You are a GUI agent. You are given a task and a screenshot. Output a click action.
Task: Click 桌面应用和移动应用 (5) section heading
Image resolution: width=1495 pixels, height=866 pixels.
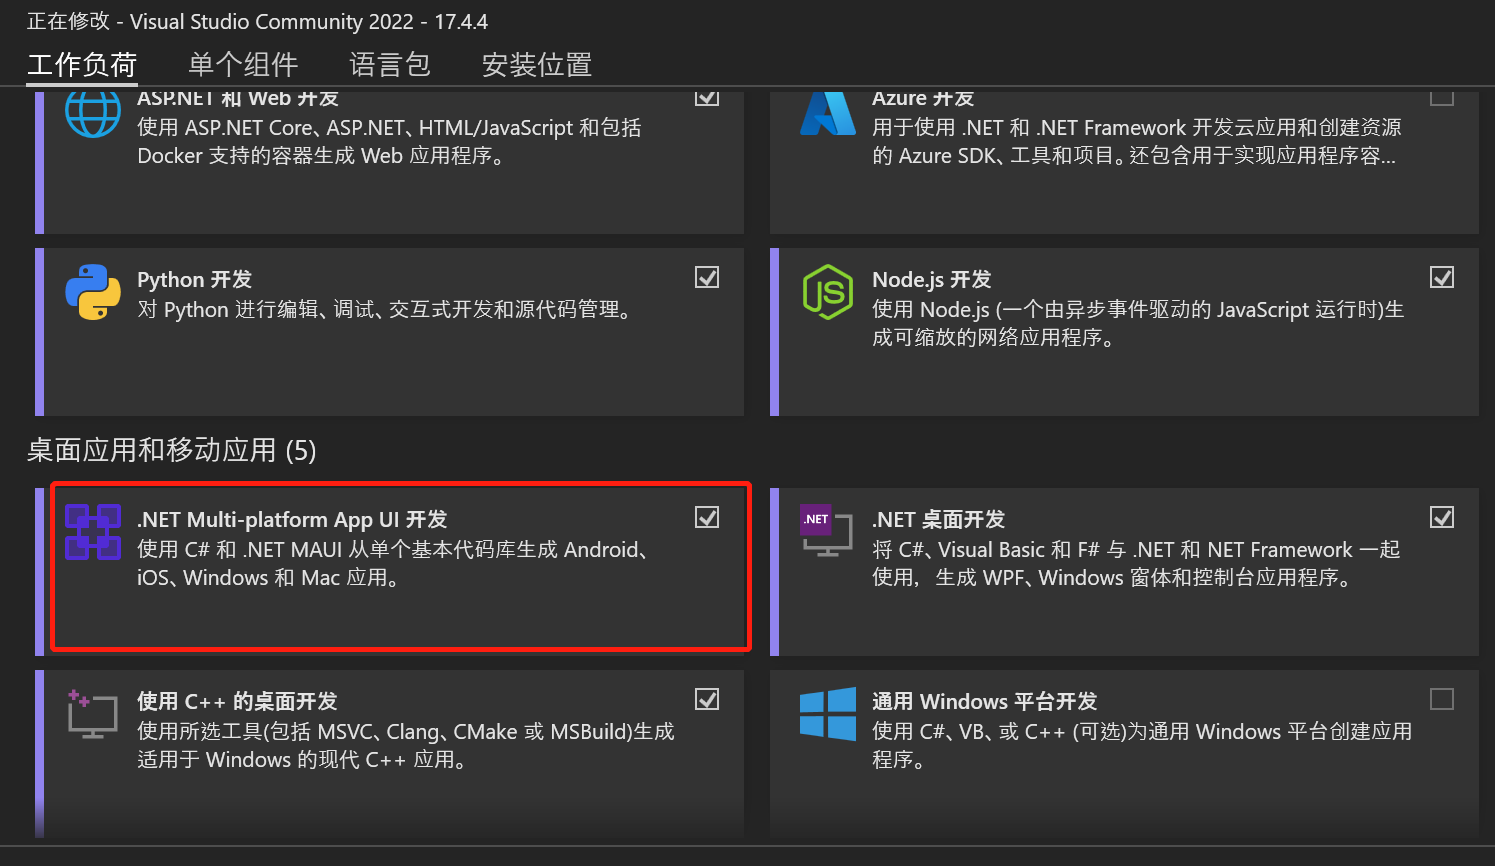(171, 450)
